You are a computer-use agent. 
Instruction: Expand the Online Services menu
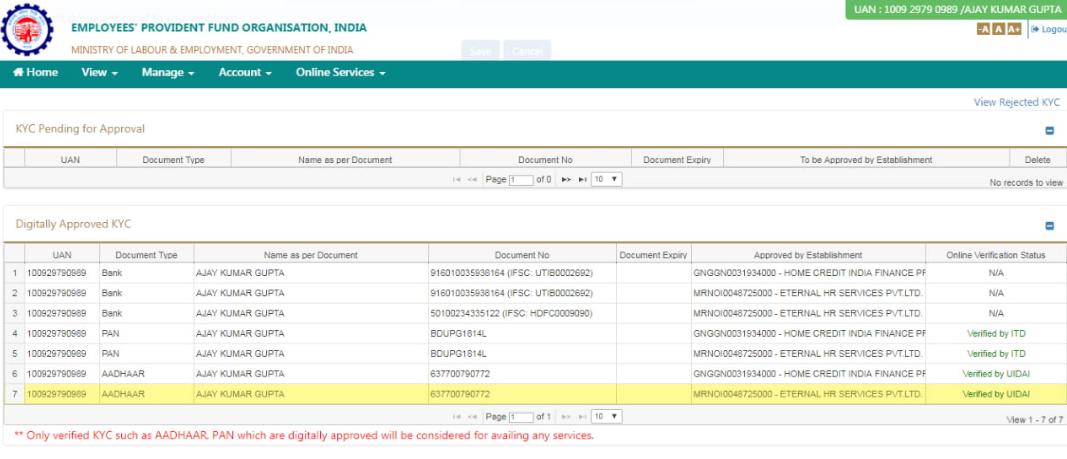(340, 73)
